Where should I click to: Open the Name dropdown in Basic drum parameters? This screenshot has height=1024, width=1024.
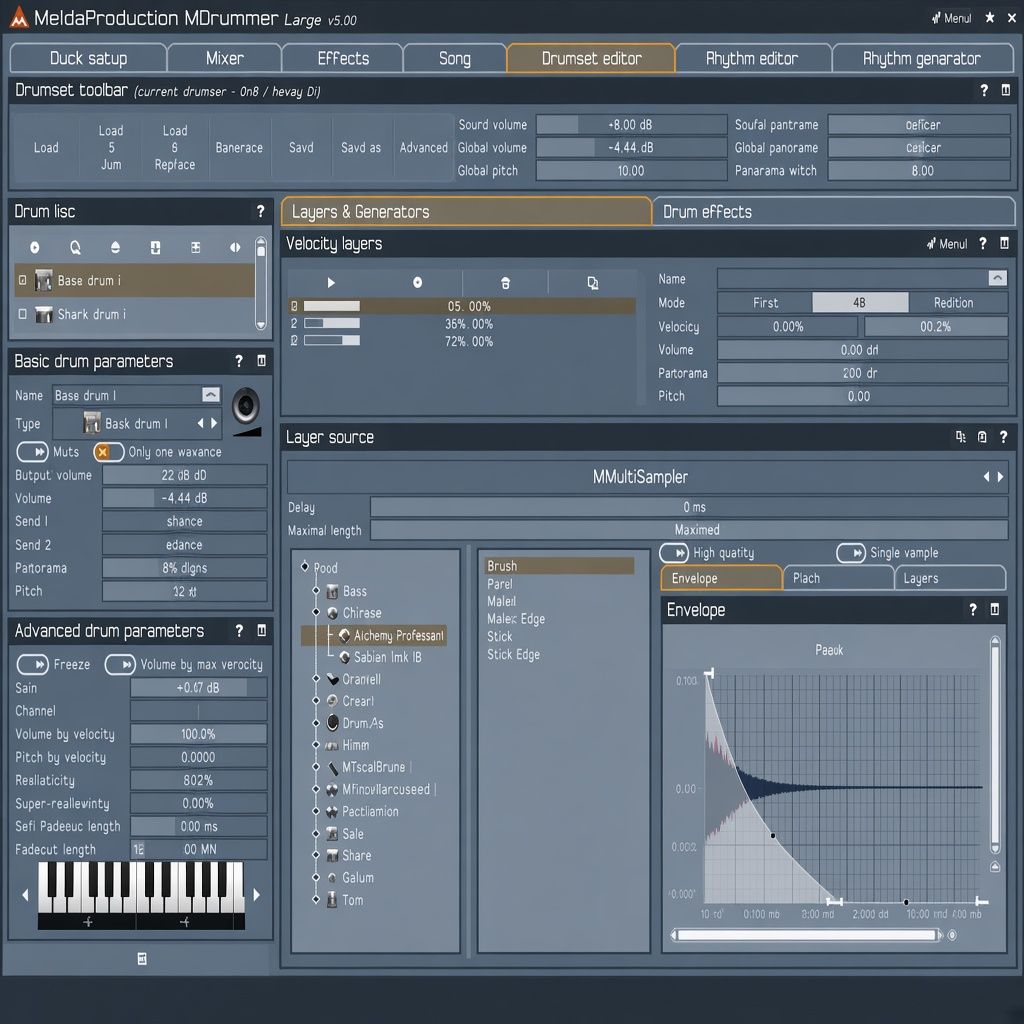(210, 395)
